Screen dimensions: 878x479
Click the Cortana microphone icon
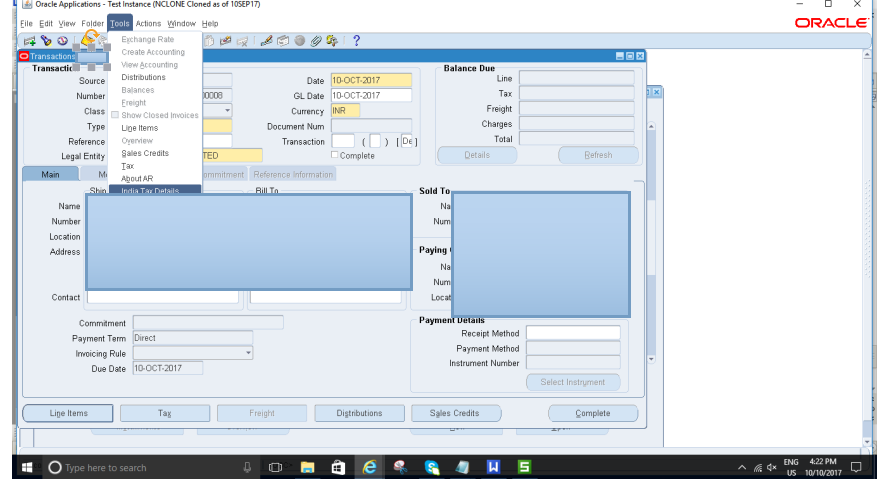tap(247, 467)
